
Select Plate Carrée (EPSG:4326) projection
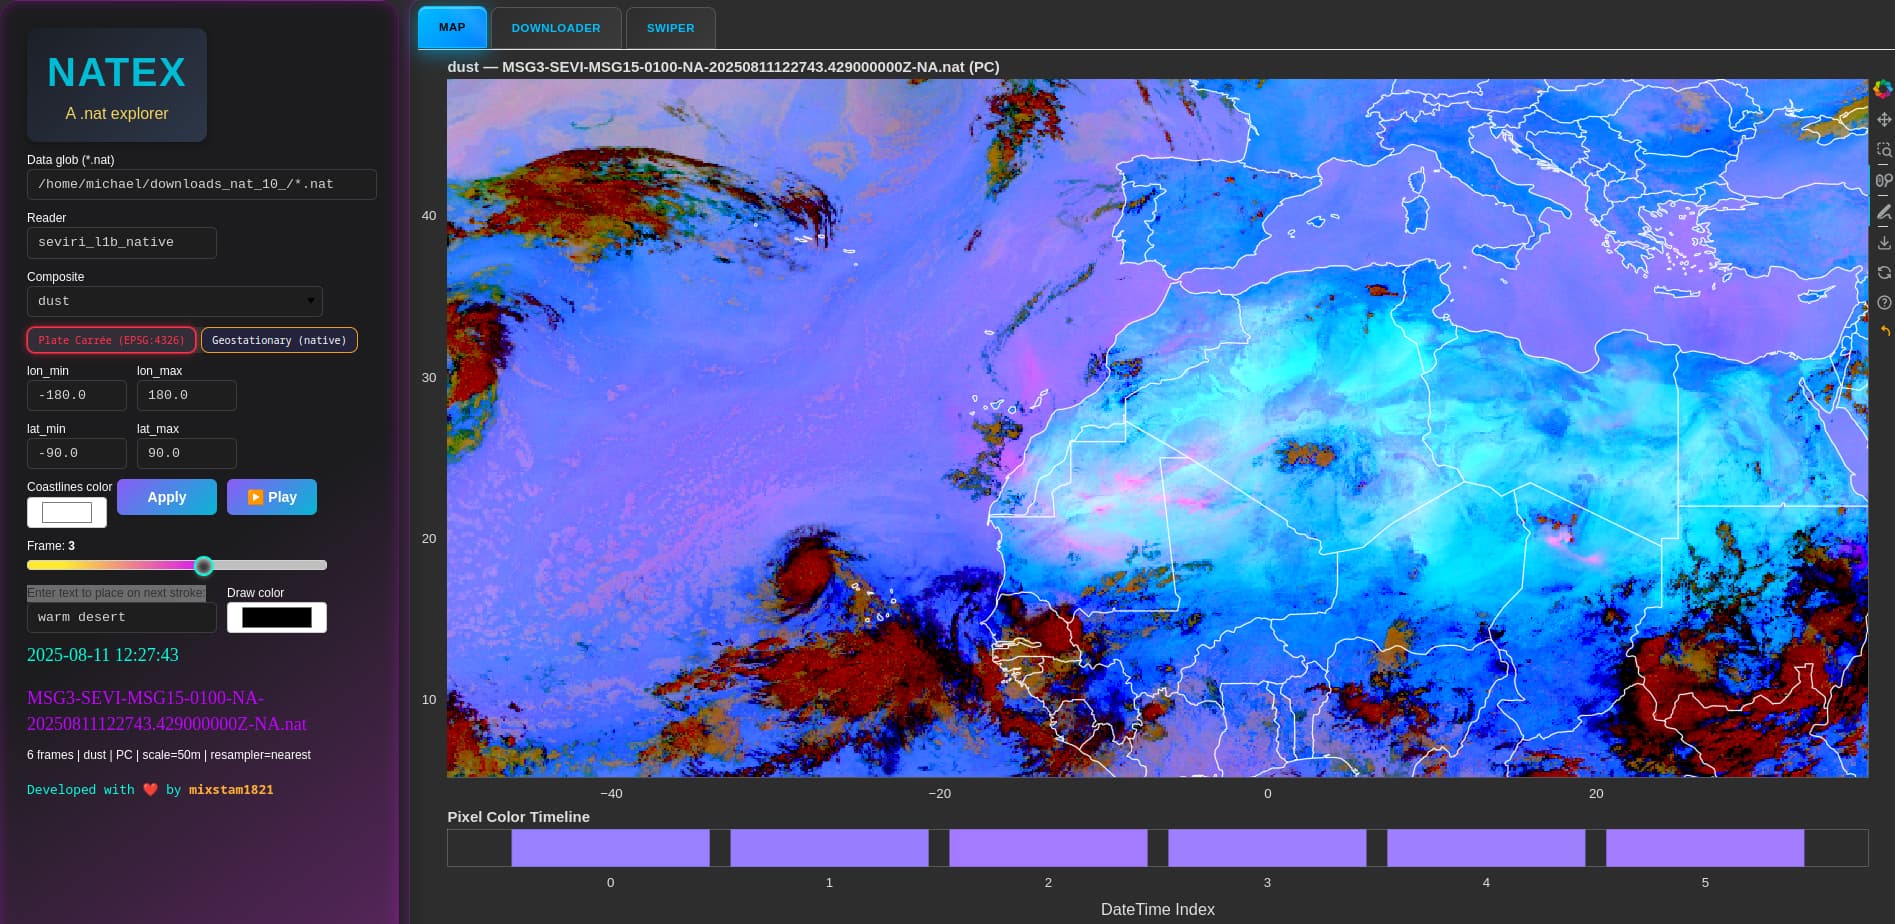coord(111,340)
